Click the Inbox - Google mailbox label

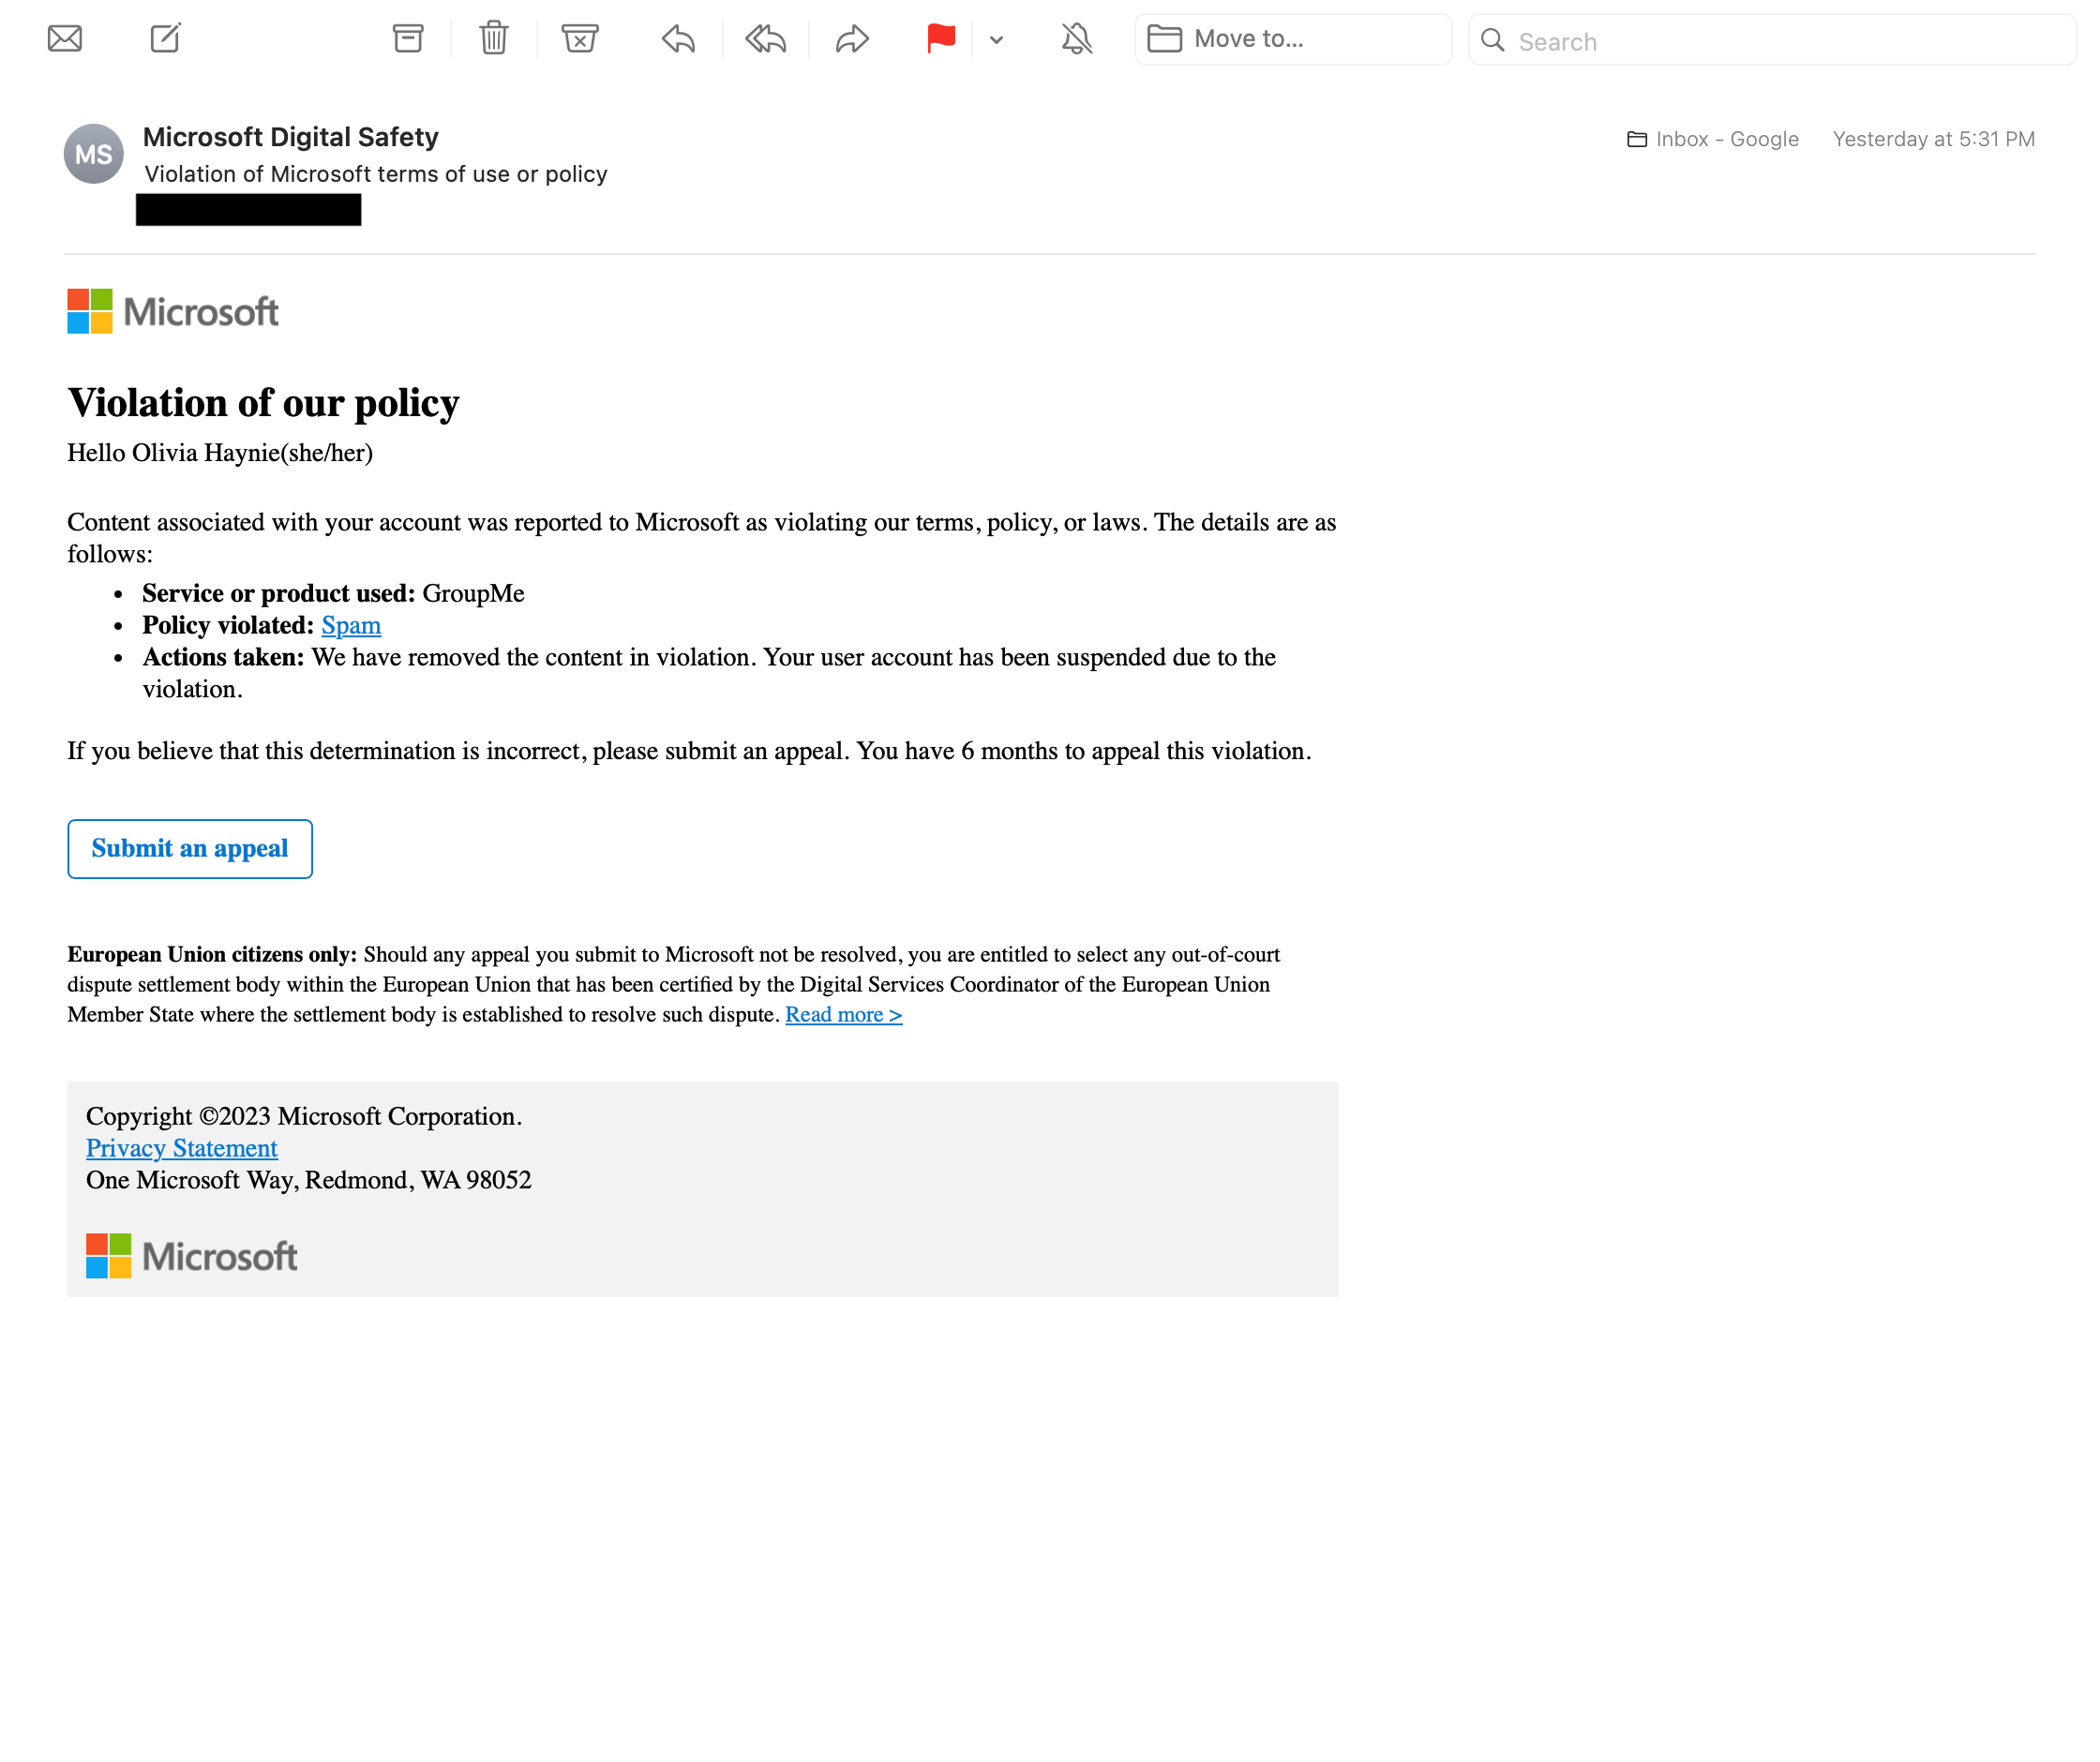click(x=1713, y=139)
